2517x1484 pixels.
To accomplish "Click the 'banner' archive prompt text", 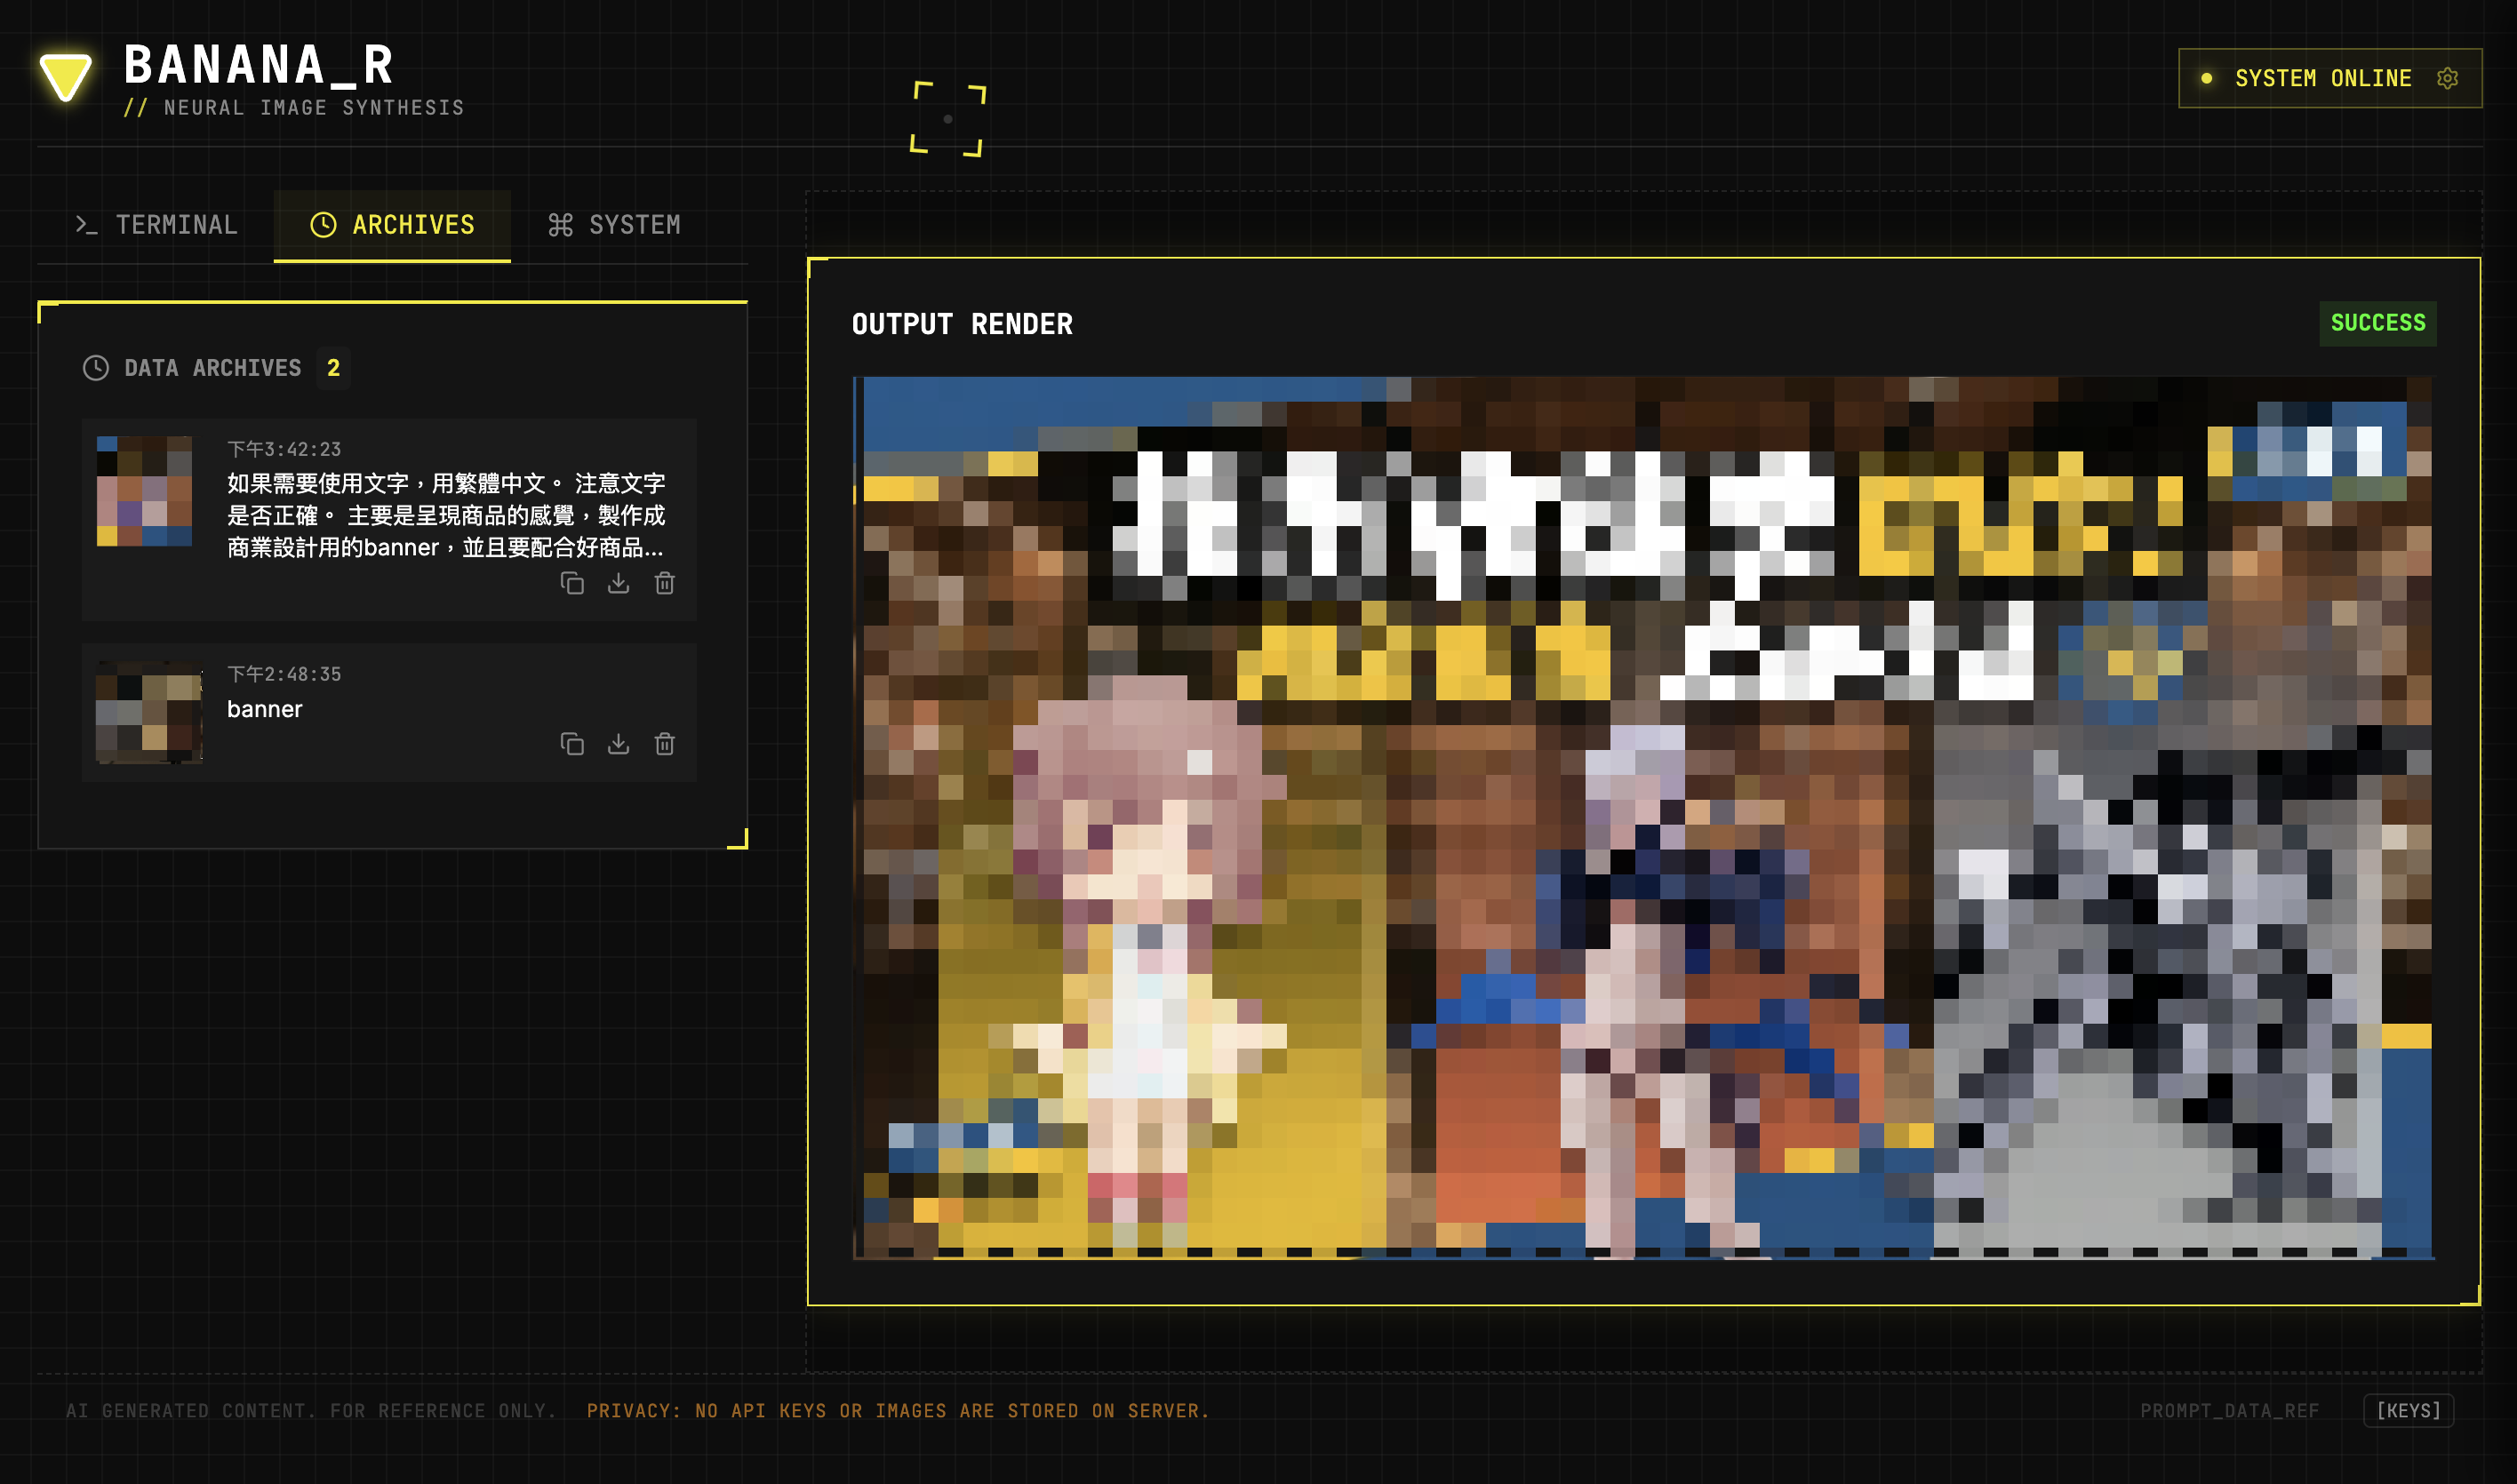I will pyautogui.click(x=265, y=709).
